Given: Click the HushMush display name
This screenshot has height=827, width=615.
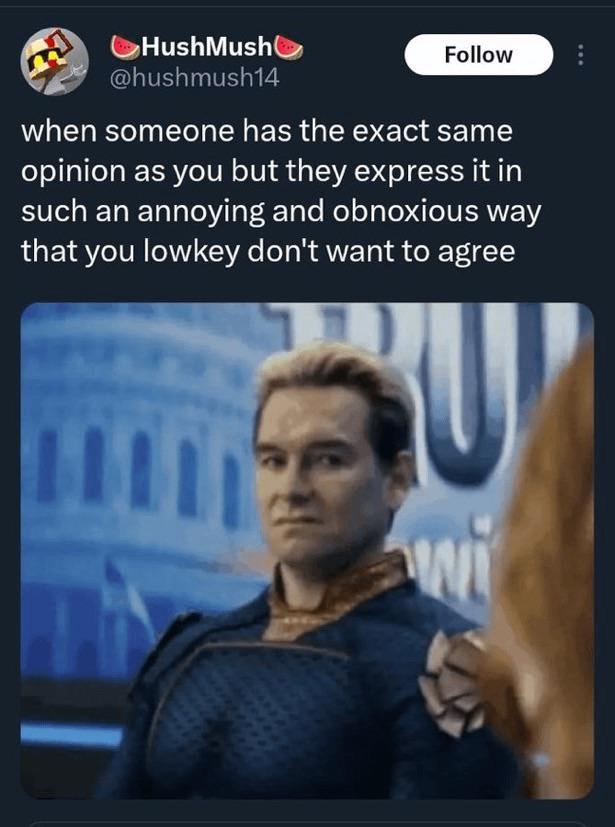Looking at the screenshot, I should coord(207,47).
